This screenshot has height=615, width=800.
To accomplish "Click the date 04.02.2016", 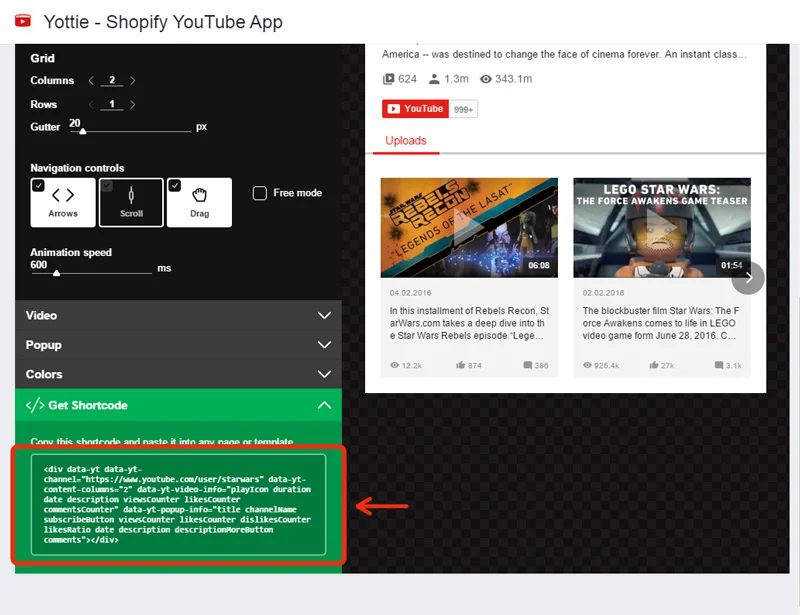I will (x=410, y=292).
